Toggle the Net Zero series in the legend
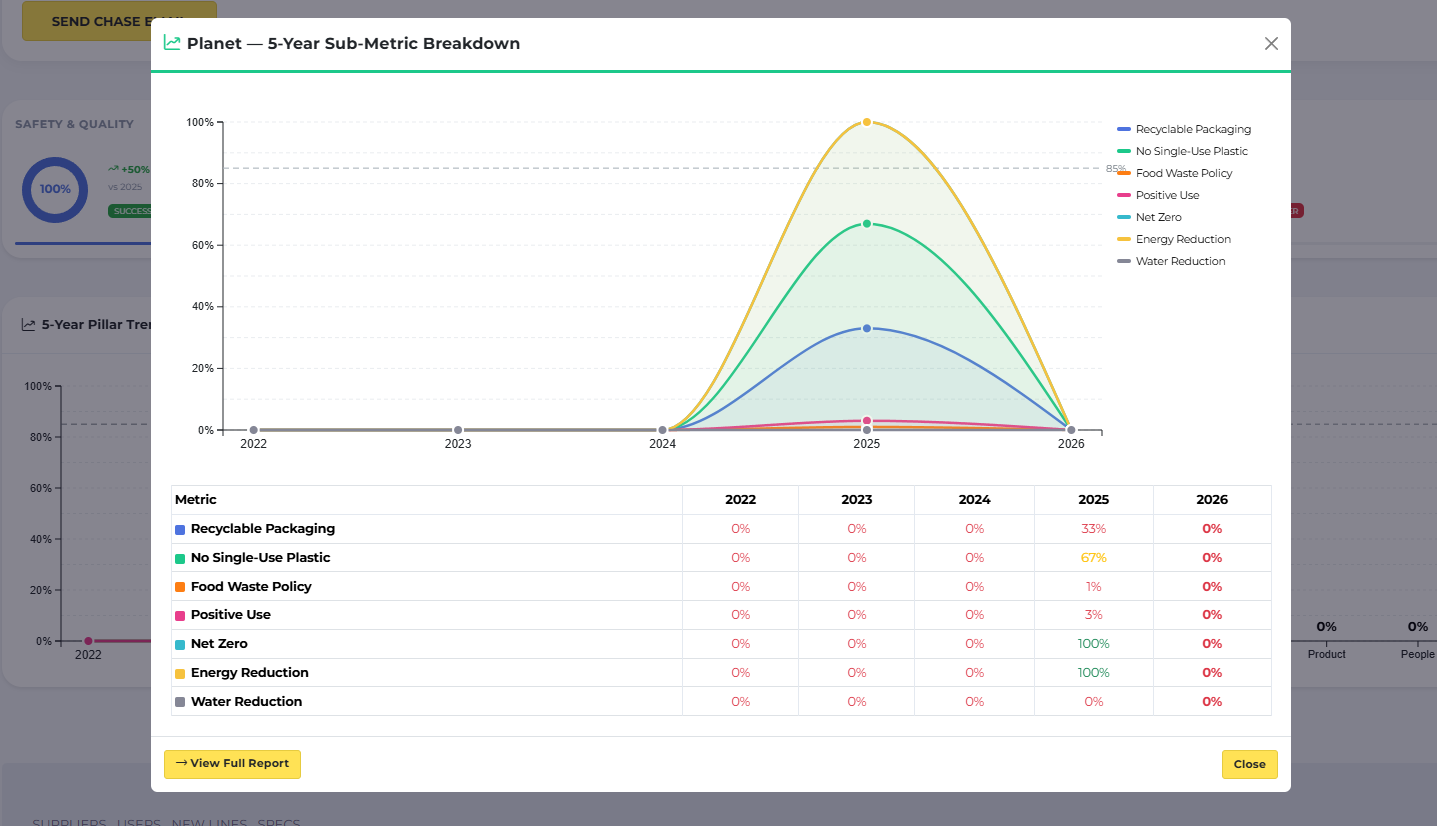The width and height of the screenshot is (1437, 826). pyautogui.click(x=1157, y=217)
